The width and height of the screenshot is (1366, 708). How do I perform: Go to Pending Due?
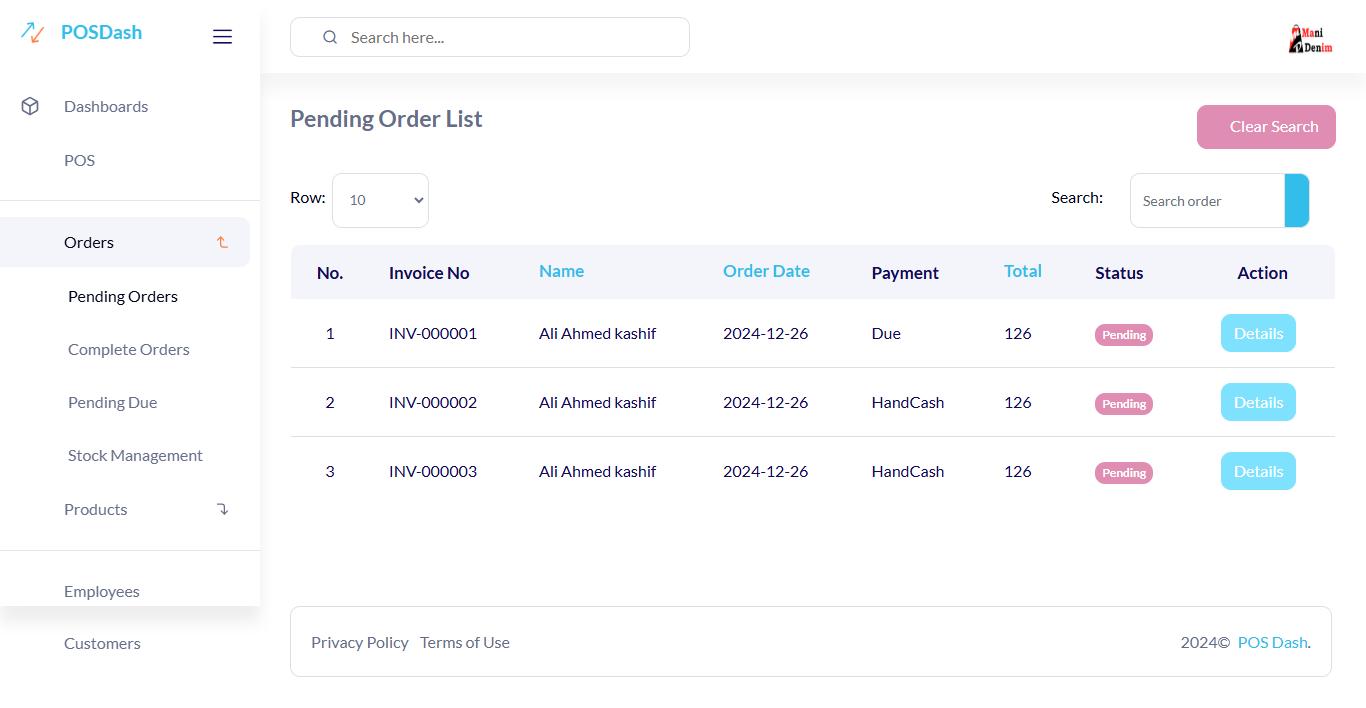[x=112, y=402]
